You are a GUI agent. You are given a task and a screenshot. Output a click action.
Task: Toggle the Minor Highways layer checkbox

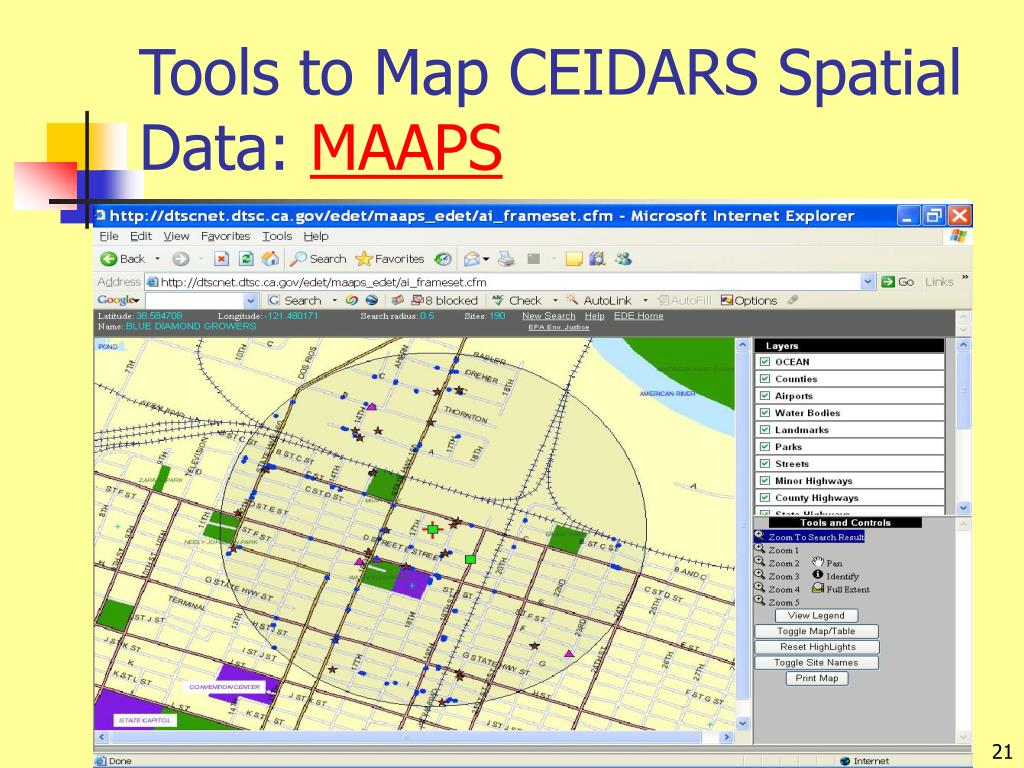(x=765, y=480)
